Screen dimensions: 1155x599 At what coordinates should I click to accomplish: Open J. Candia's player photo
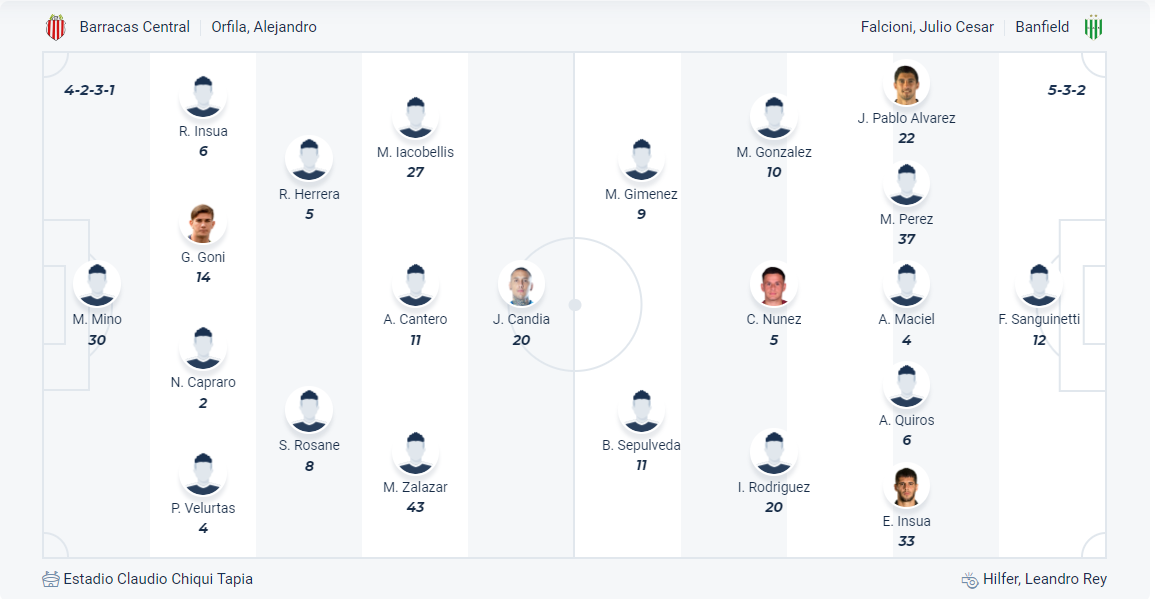[521, 285]
